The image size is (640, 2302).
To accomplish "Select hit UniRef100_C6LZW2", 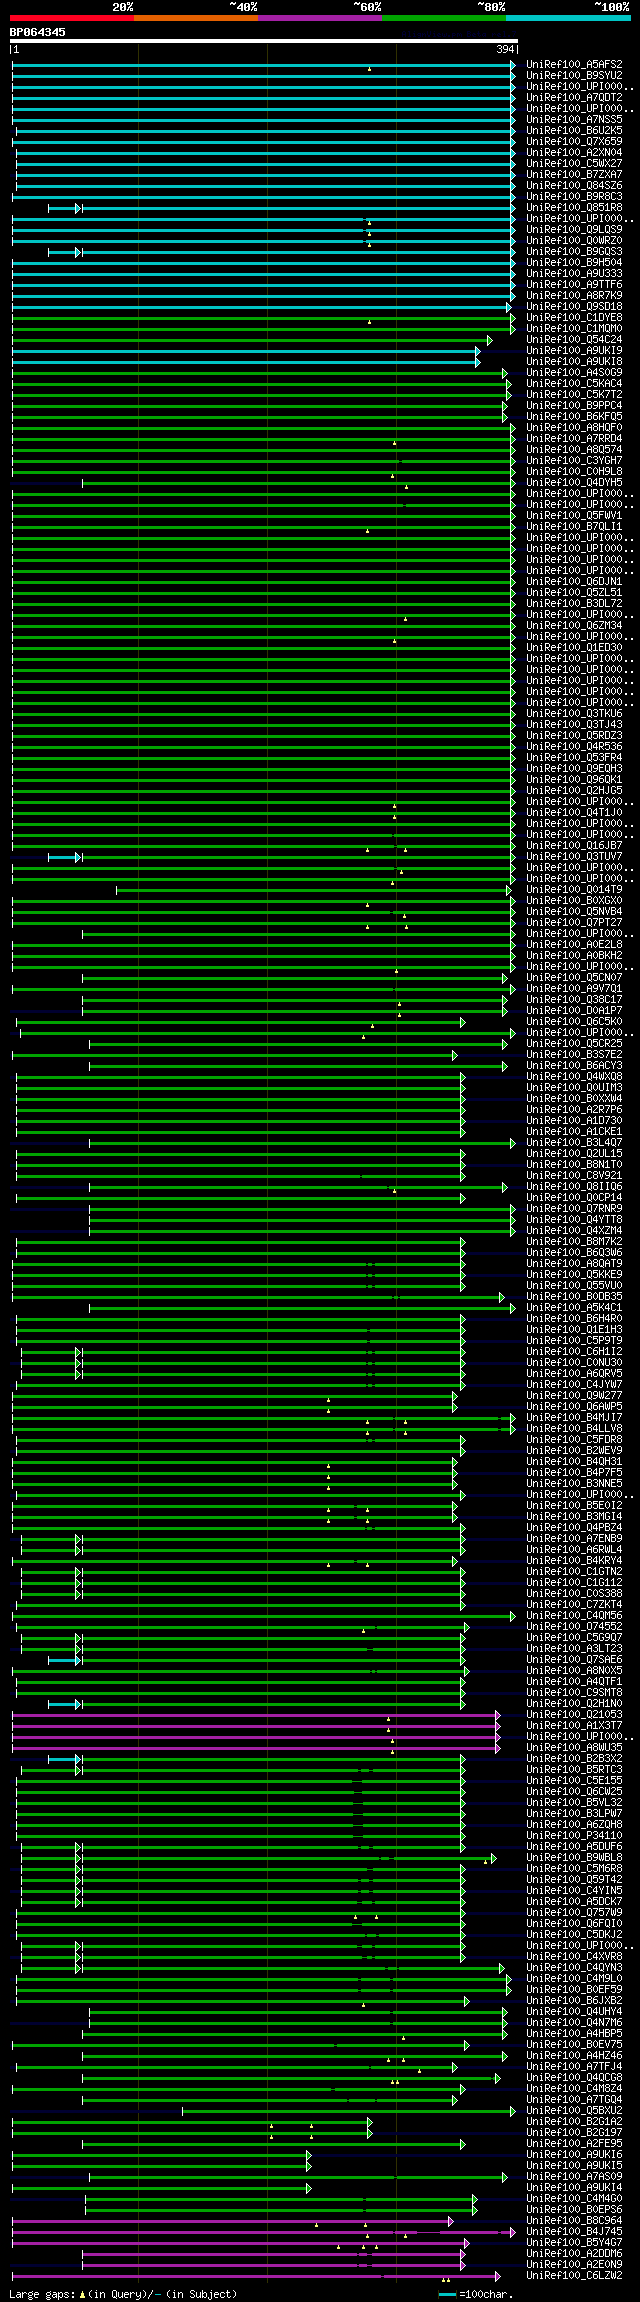I will pos(574,2275).
